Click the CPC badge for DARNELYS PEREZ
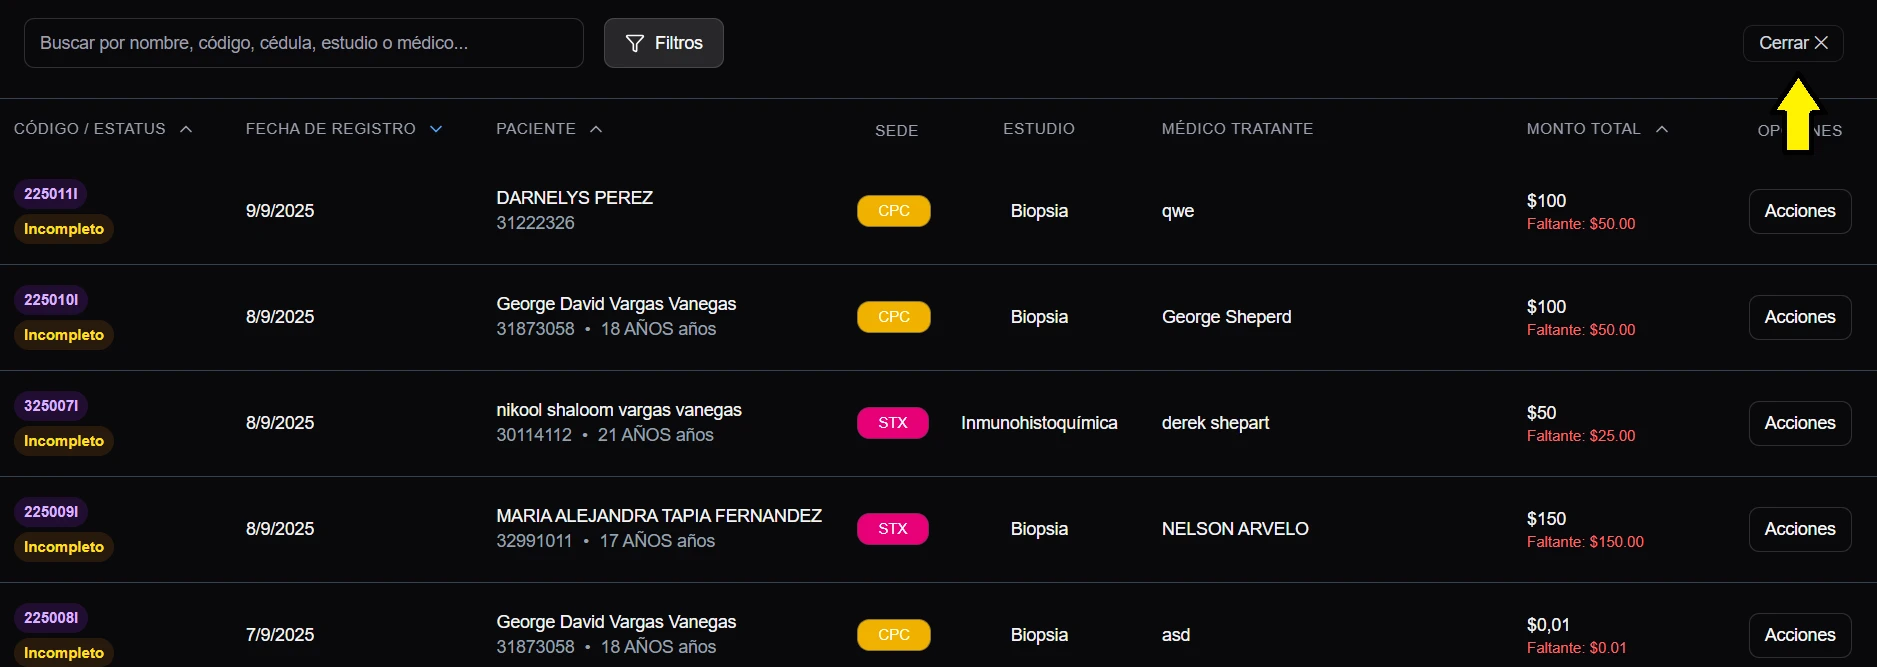 [x=893, y=211]
